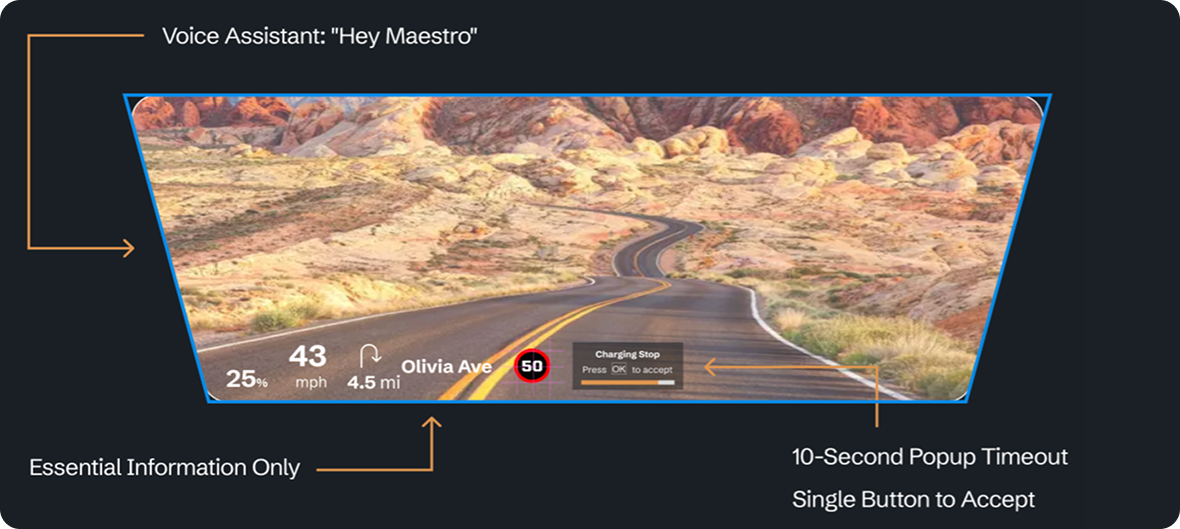The height and width of the screenshot is (529, 1180).
Task: Click the Olivia Ave street name
Action: click(x=446, y=366)
